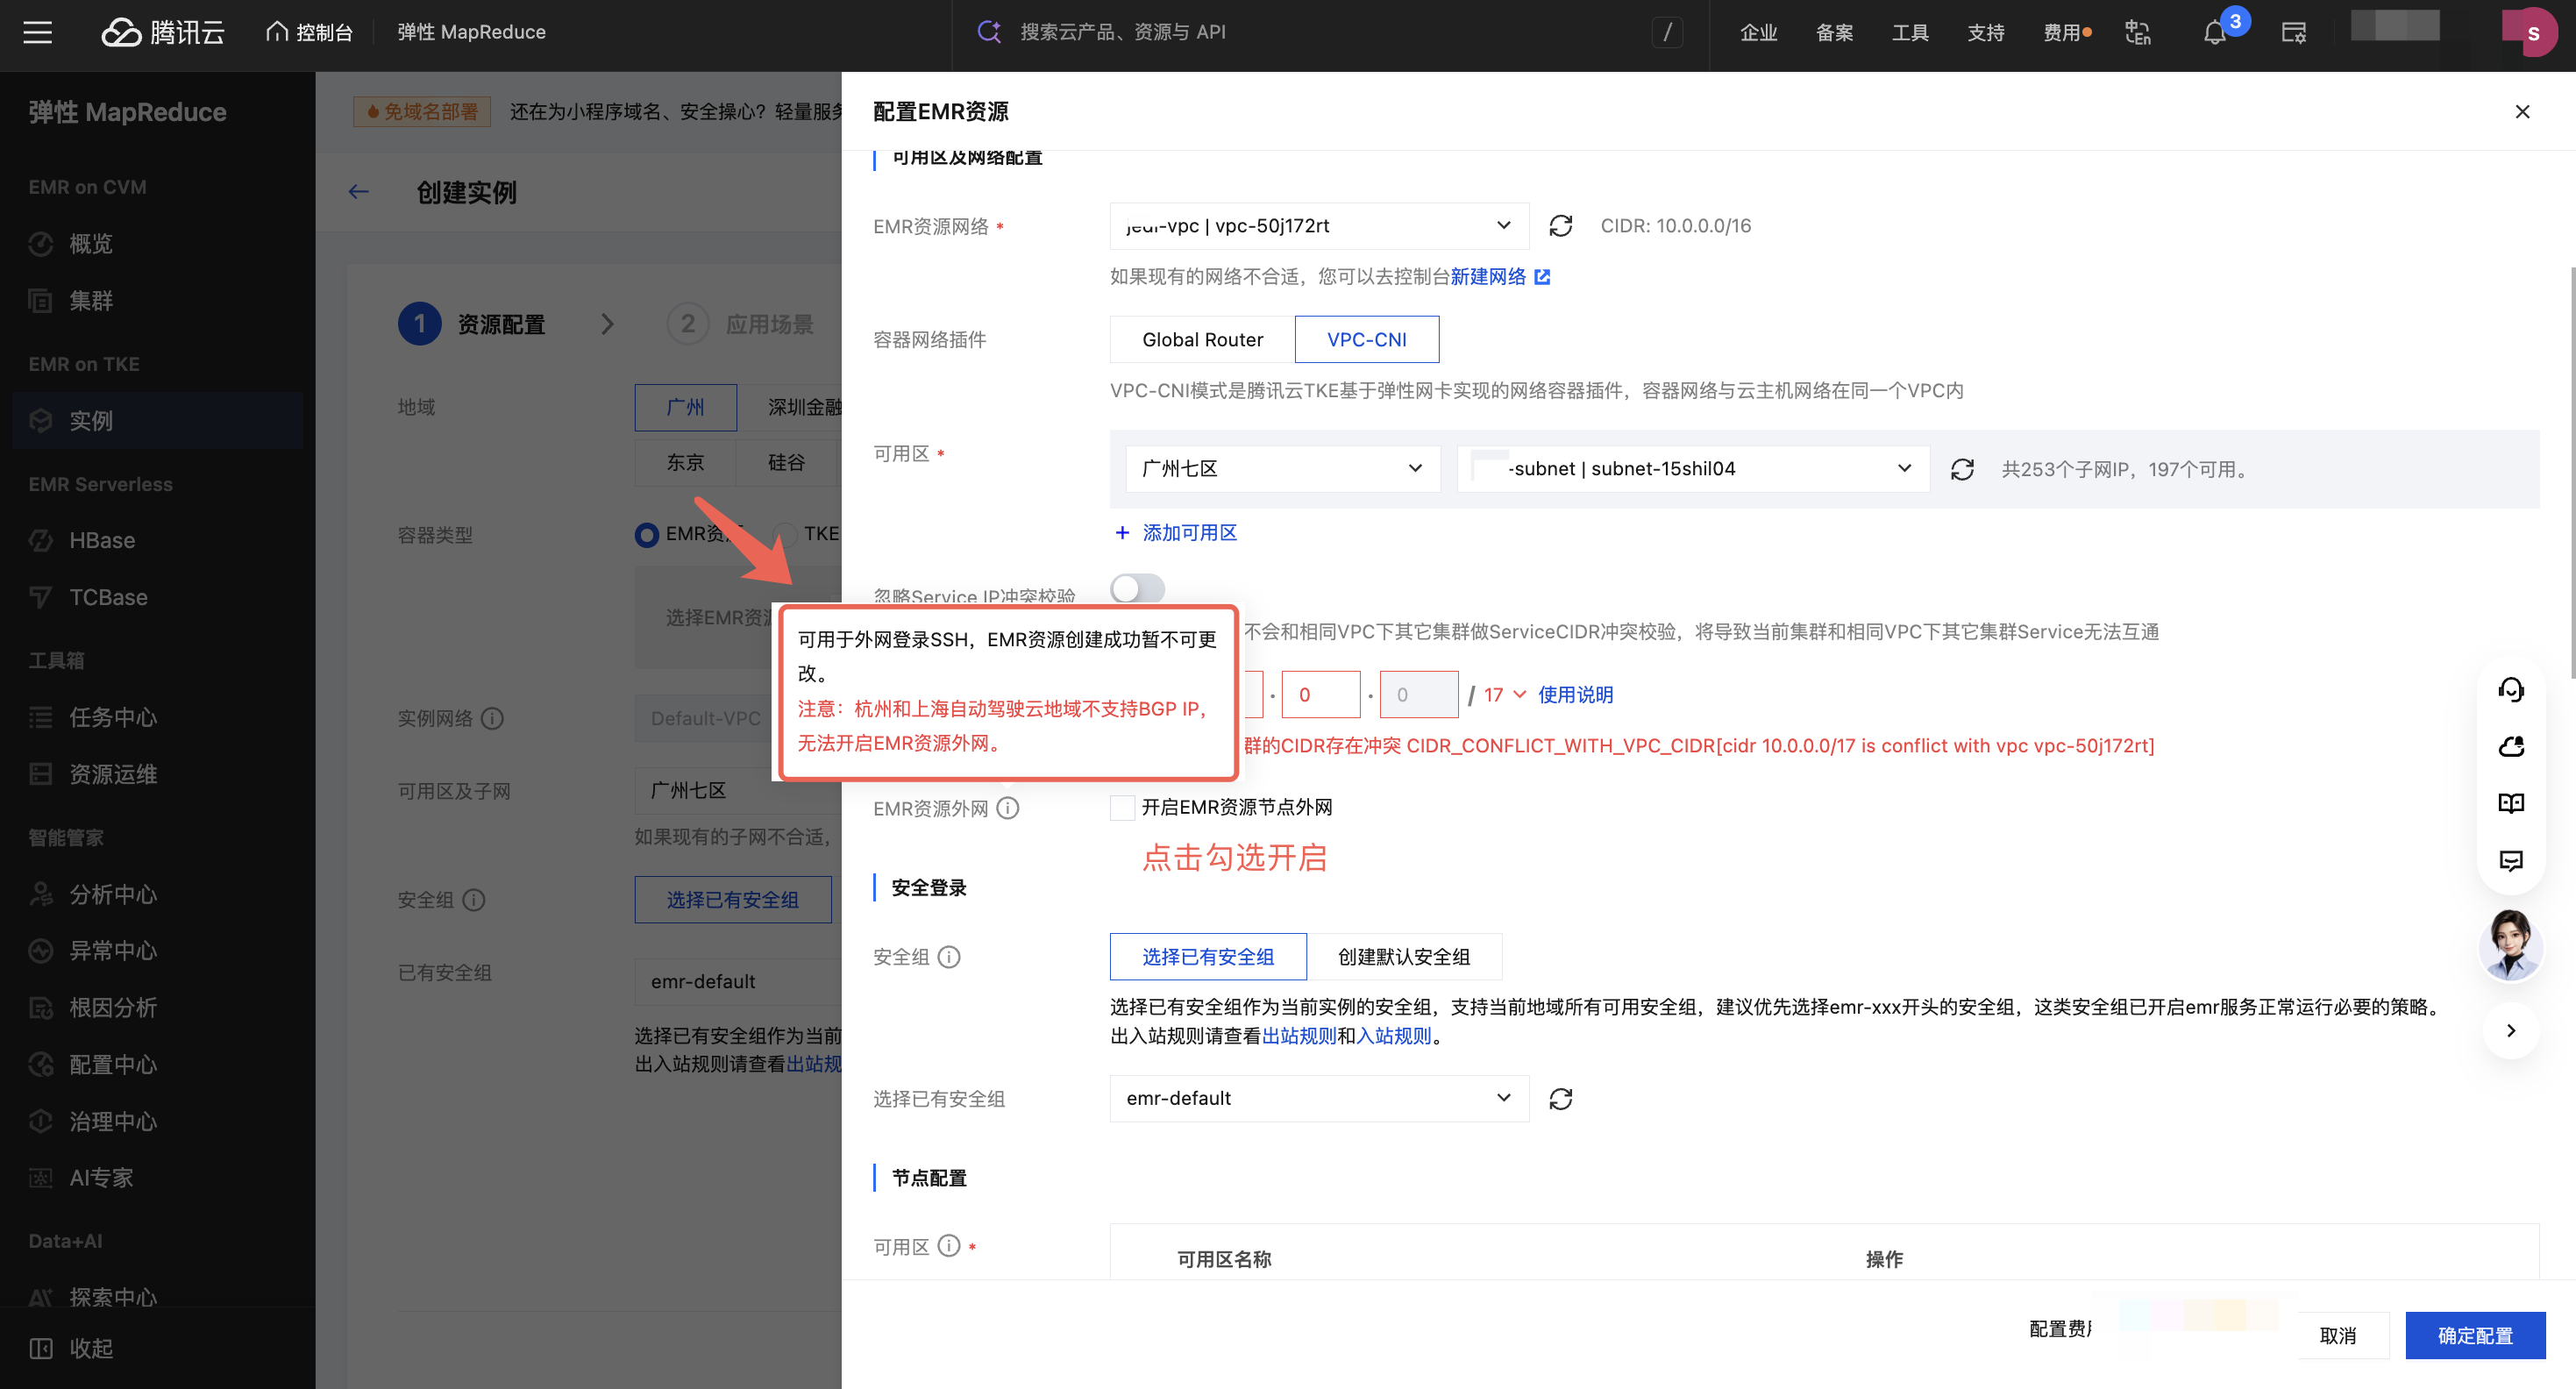This screenshot has width=2576, height=1389.
Task: Refresh the EMR资源网络 VPC list
Action: point(1560,226)
